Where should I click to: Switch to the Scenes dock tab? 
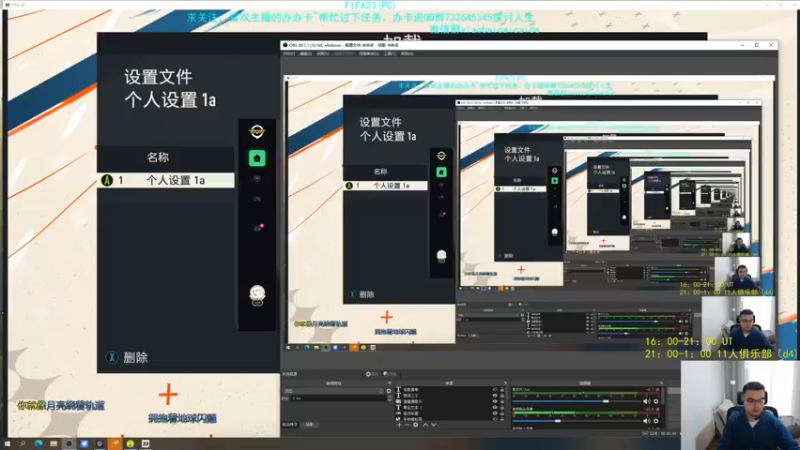(x=309, y=424)
